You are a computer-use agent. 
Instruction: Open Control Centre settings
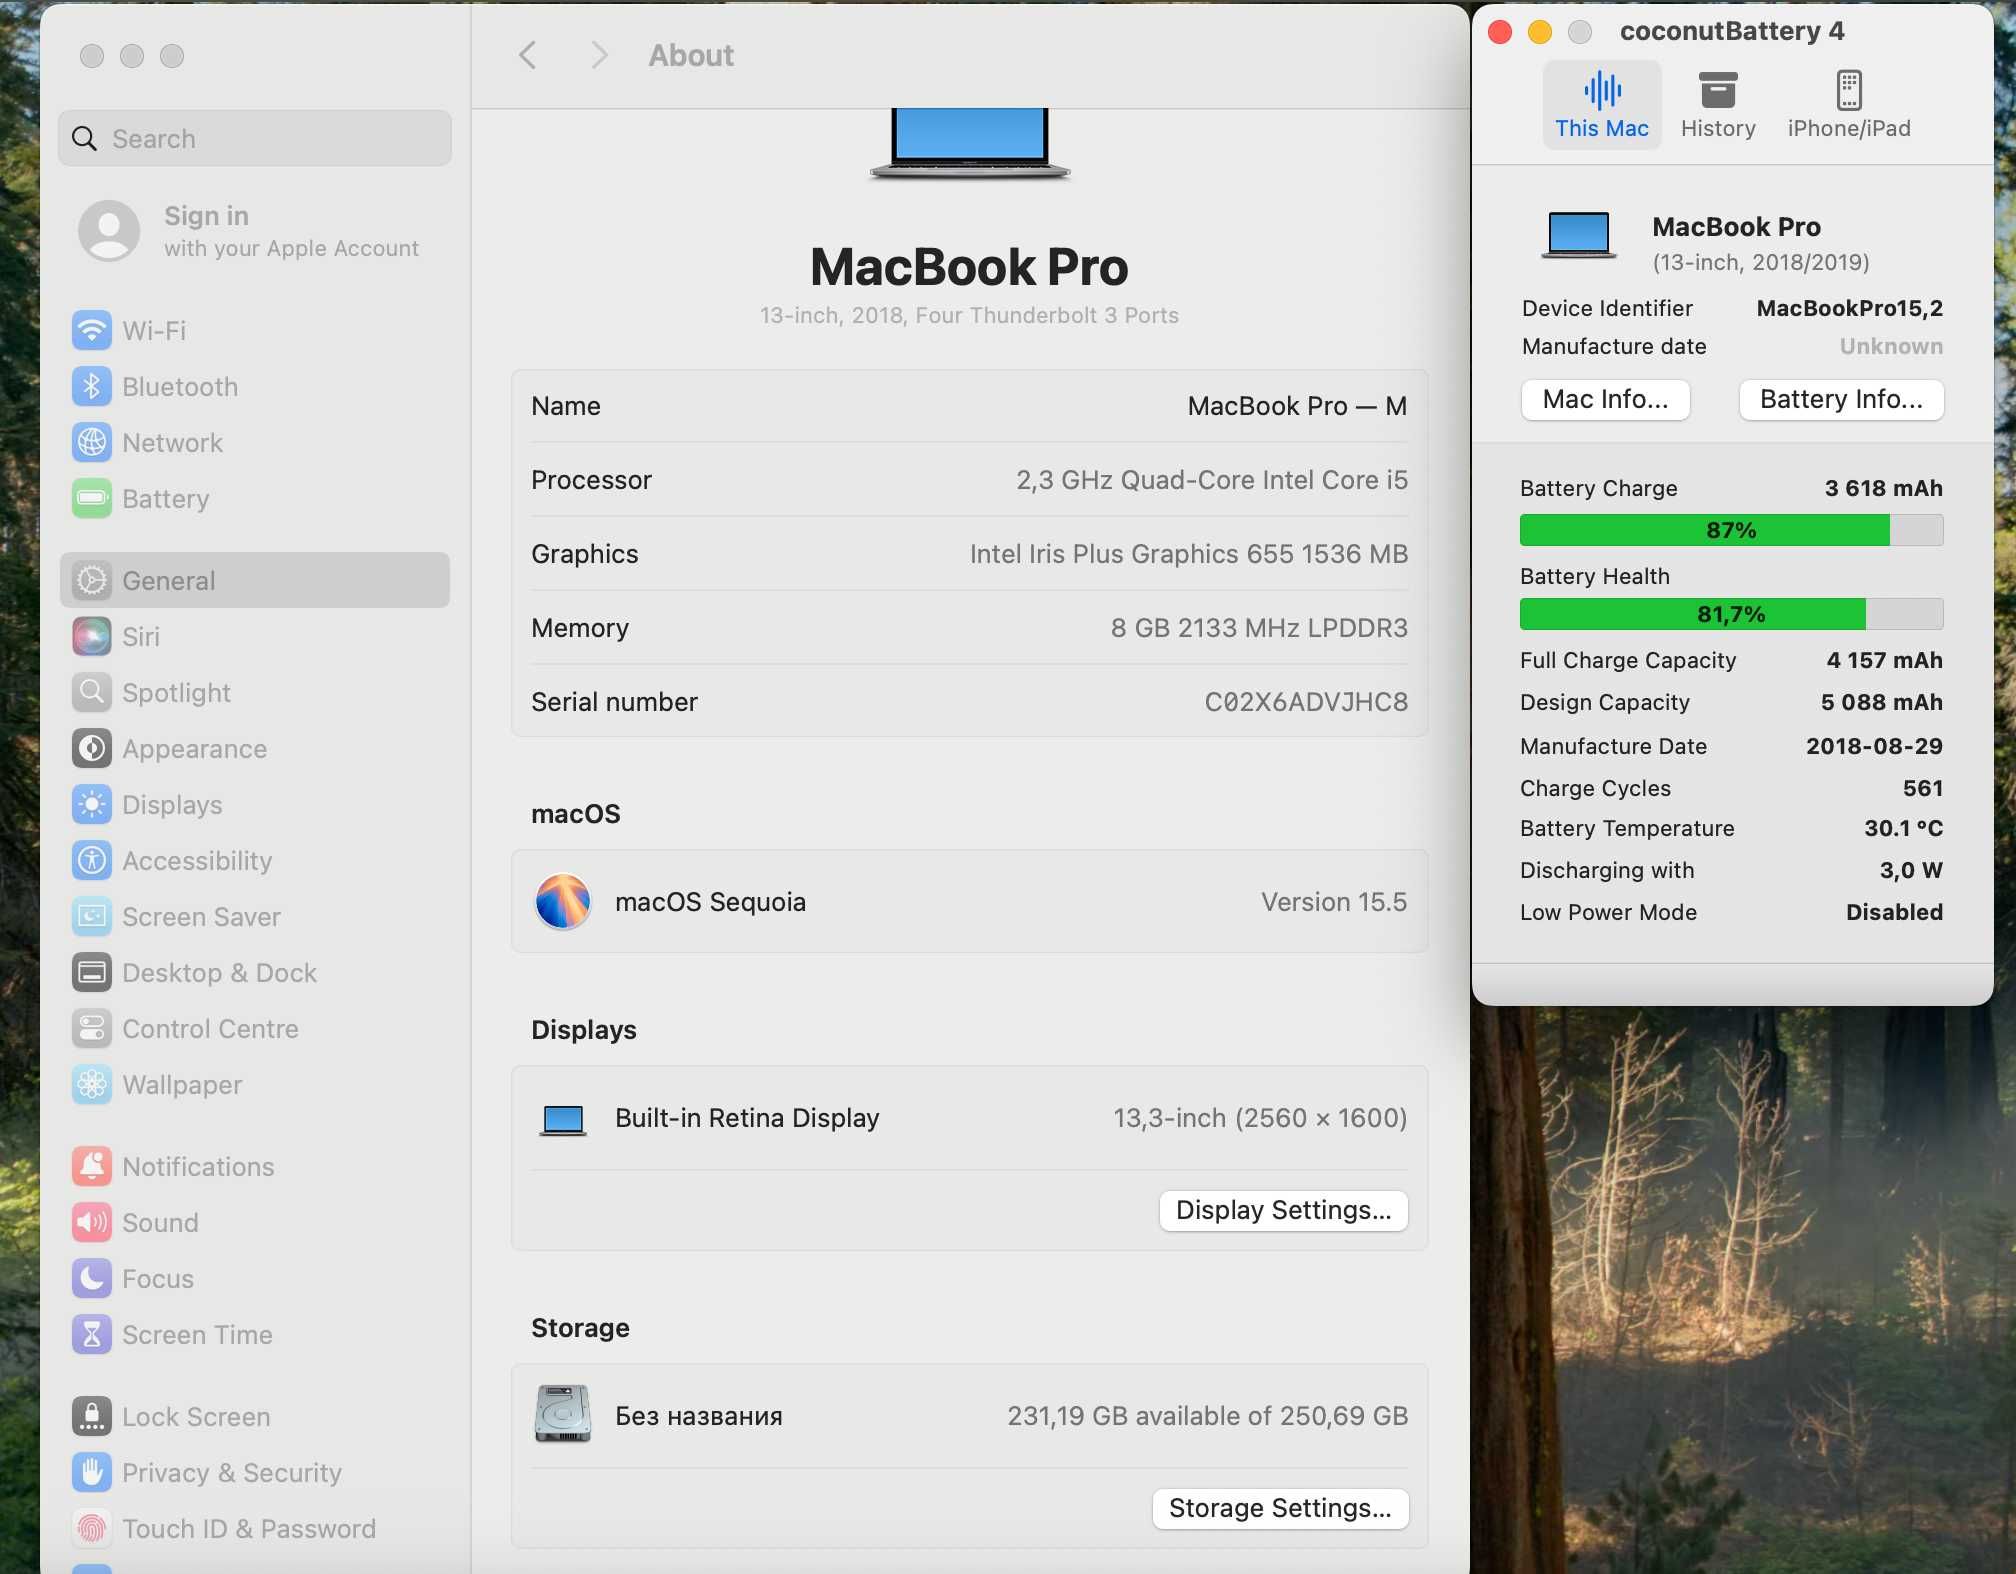(x=255, y=1029)
